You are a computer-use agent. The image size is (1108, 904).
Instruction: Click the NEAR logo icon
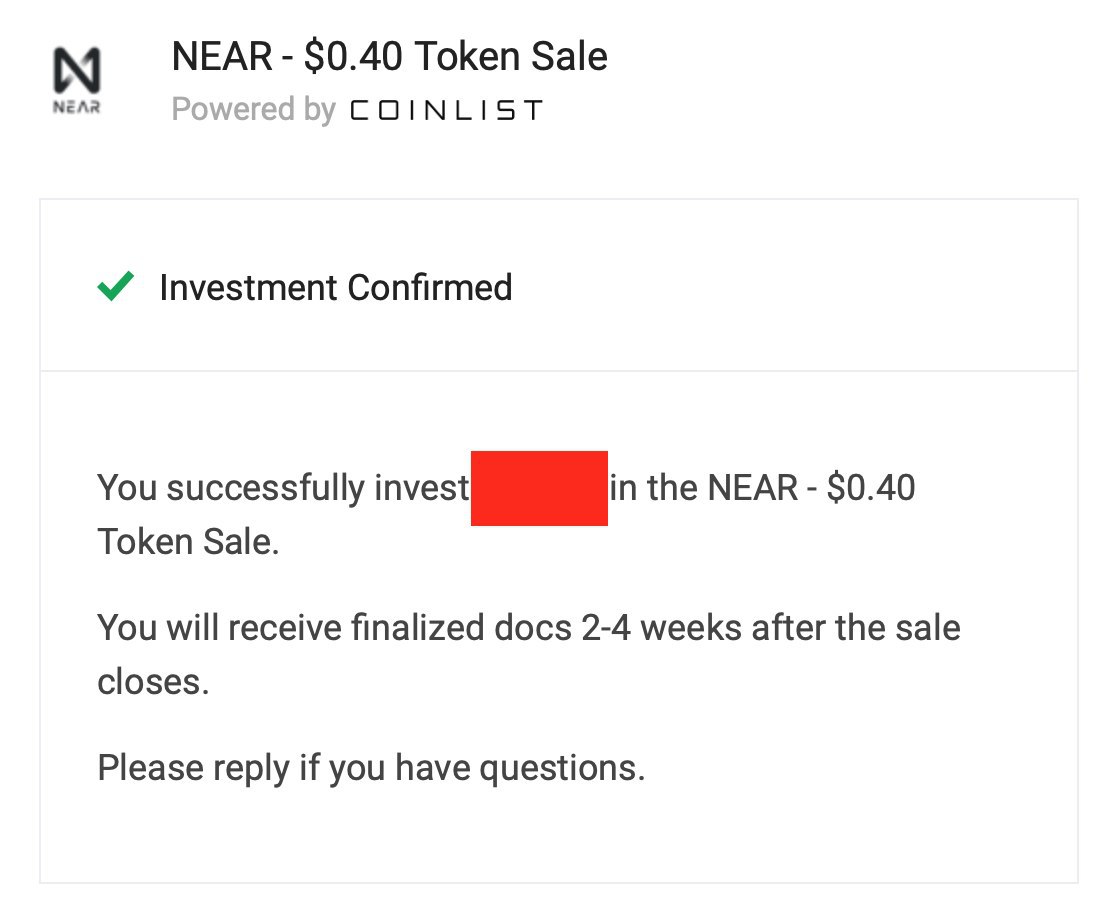point(77,70)
